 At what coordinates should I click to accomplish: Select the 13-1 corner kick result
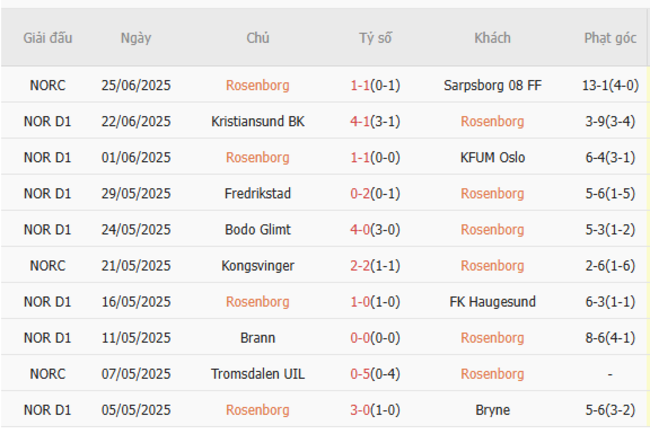[597, 85]
